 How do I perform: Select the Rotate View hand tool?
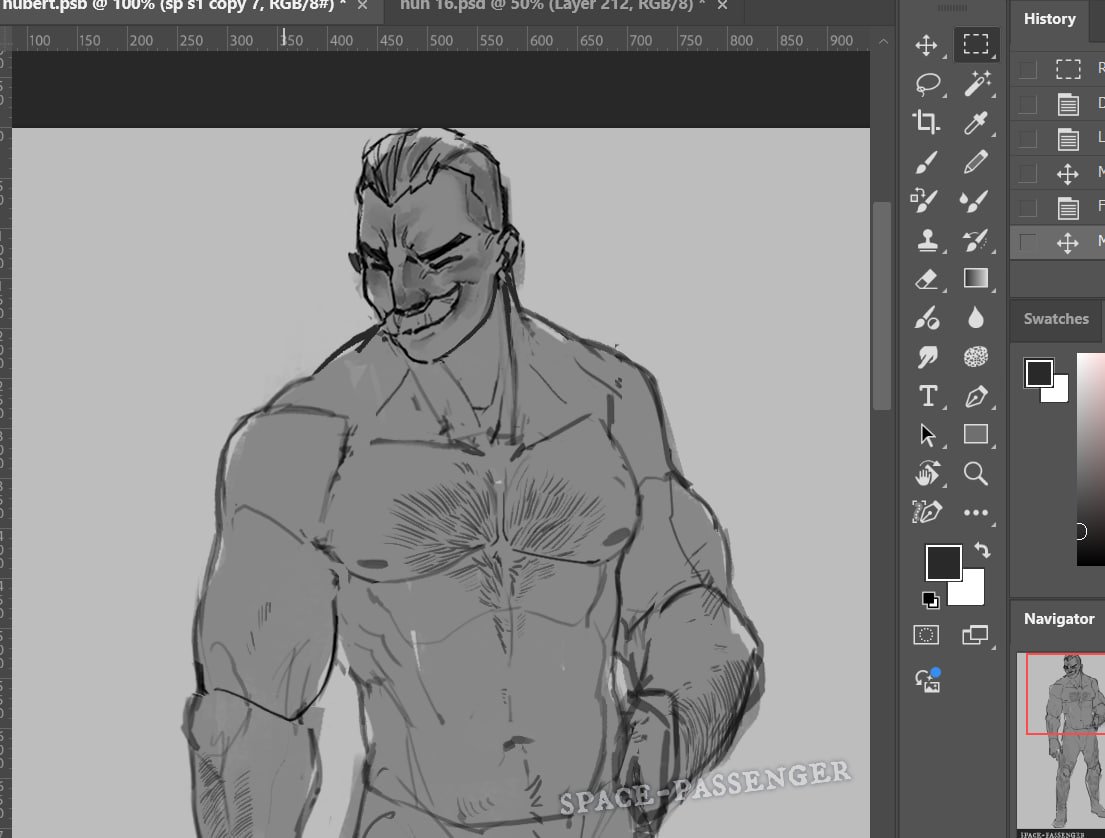[x=927, y=474]
